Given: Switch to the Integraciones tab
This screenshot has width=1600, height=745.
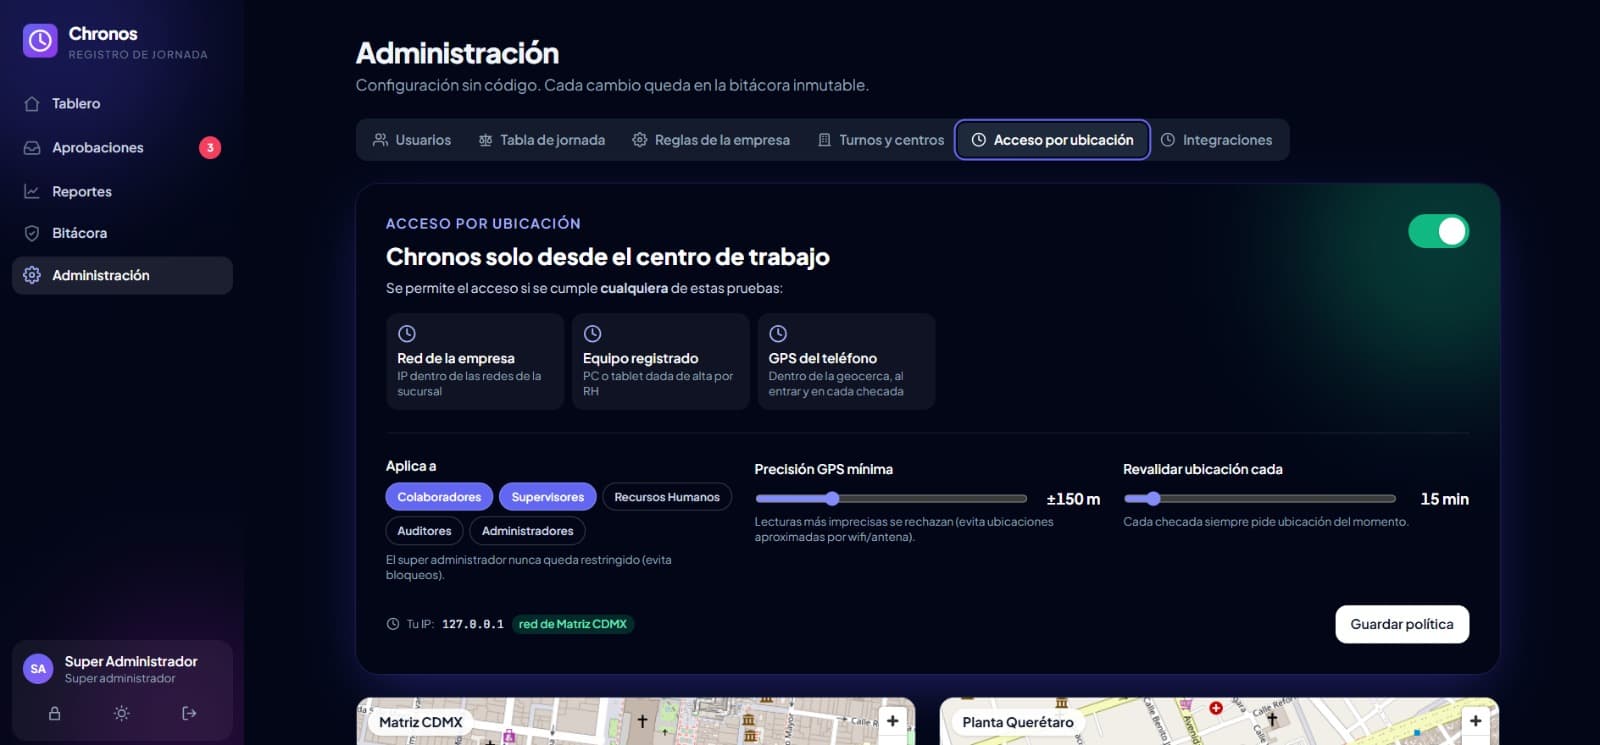Looking at the screenshot, I should [x=1217, y=140].
